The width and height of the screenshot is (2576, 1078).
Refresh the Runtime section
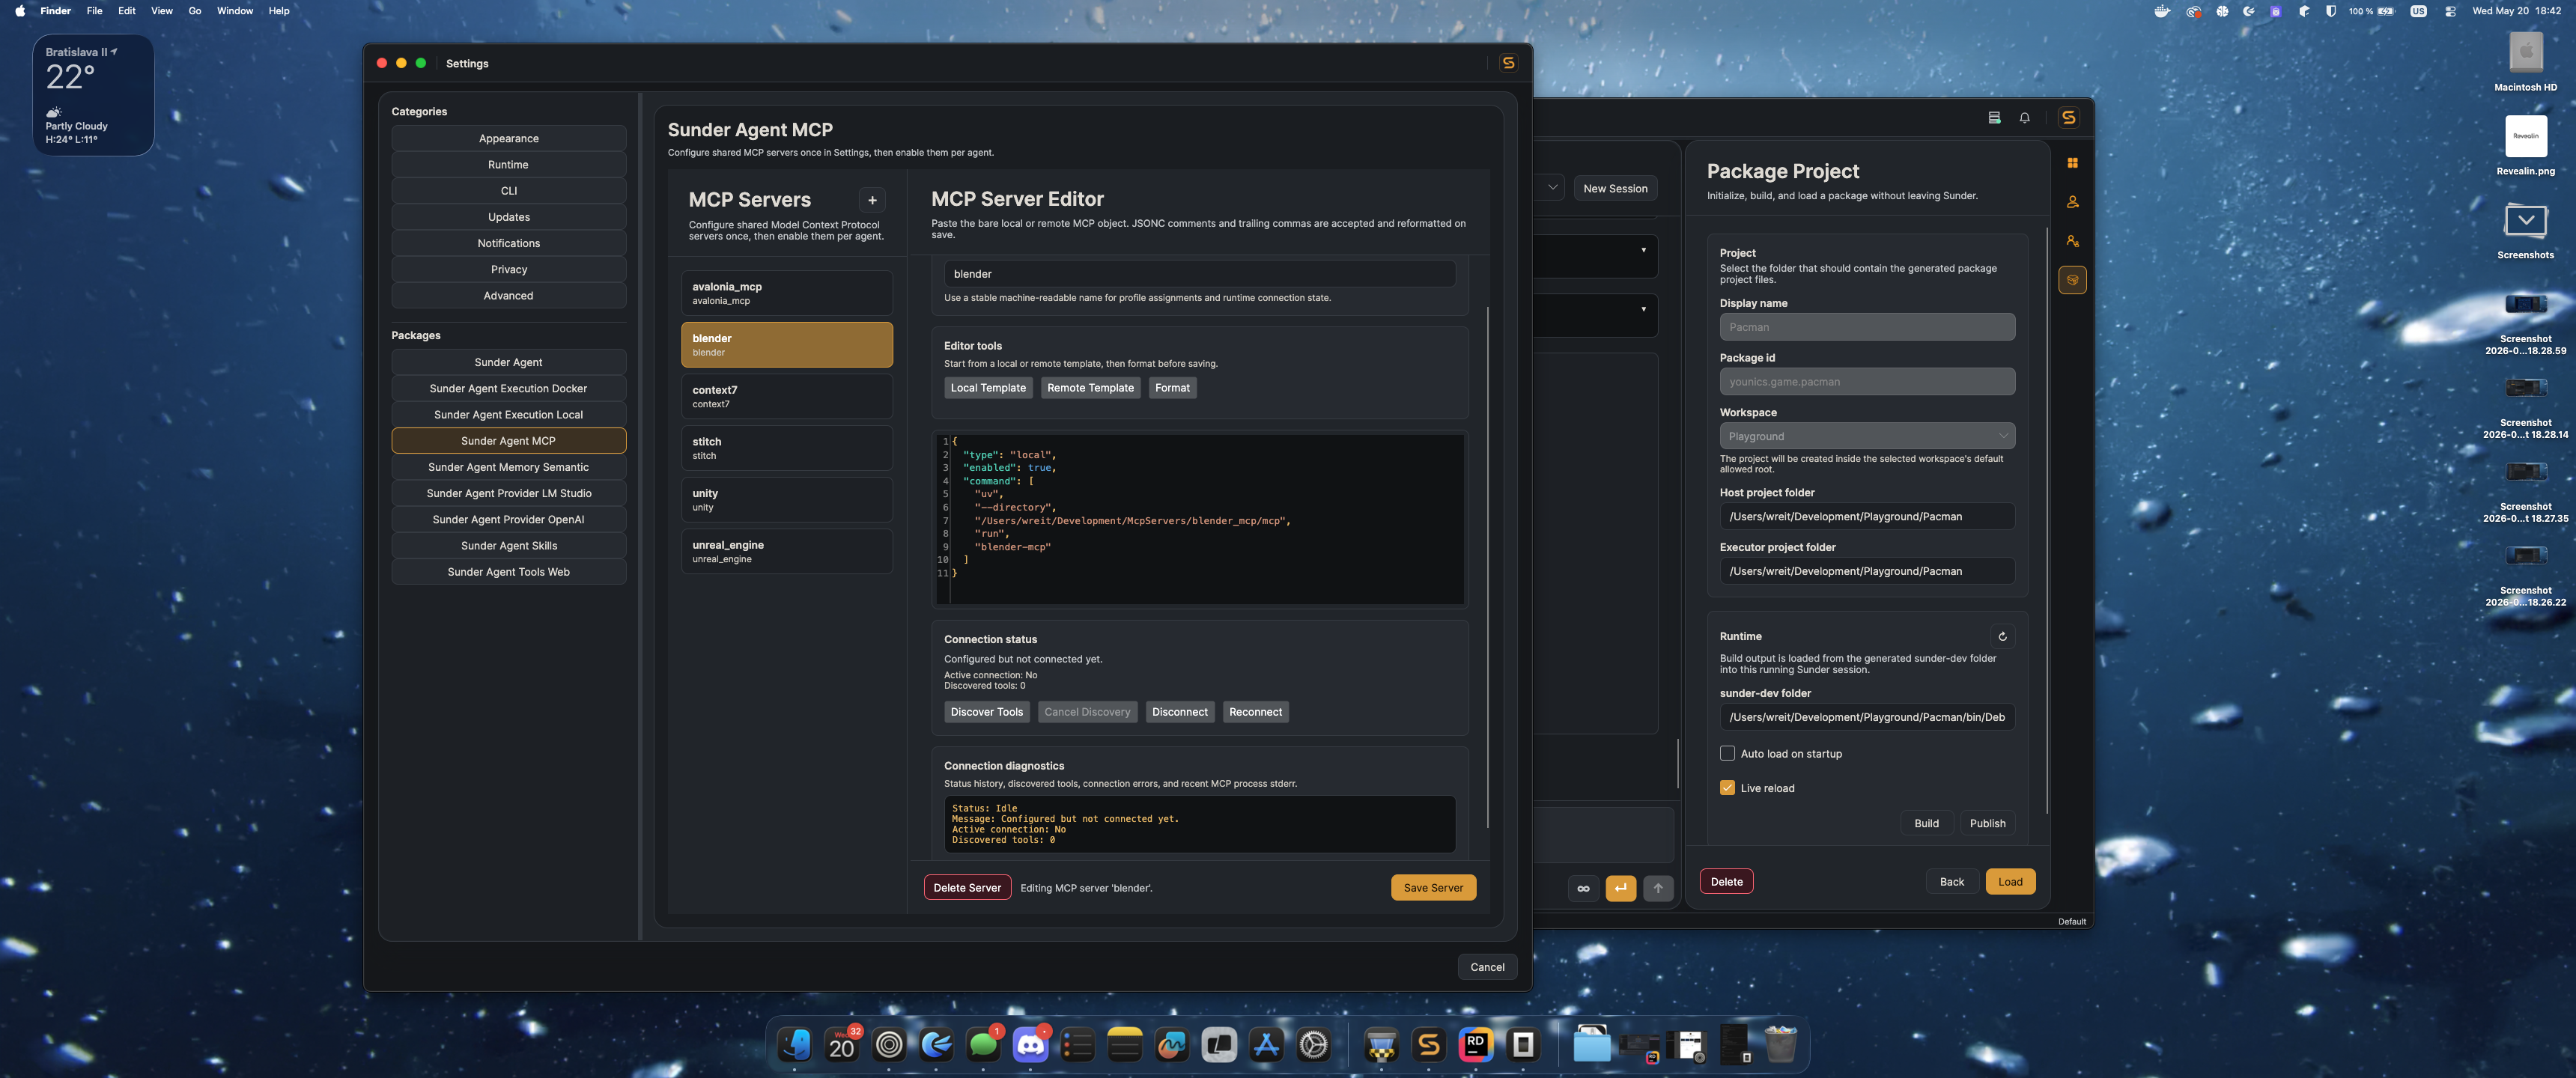(x=2002, y=636)
